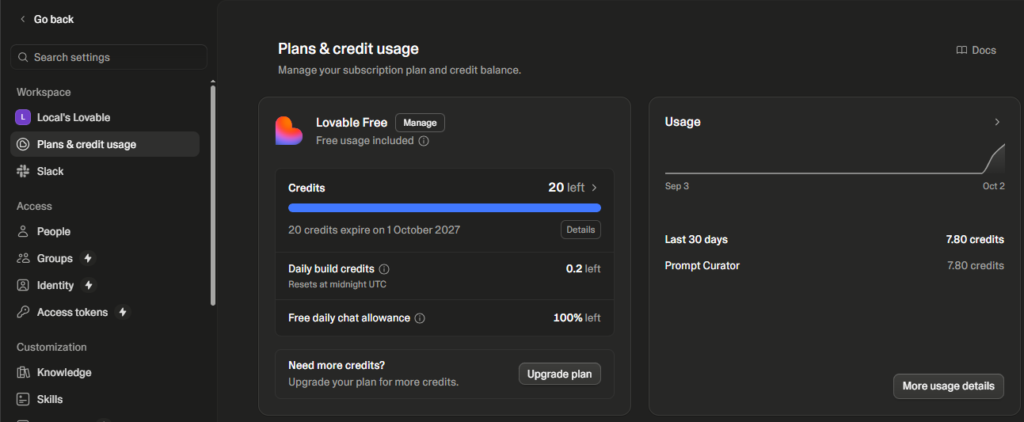
Task: Click the 'Need more credits?' heading
Action: (336, 365)
